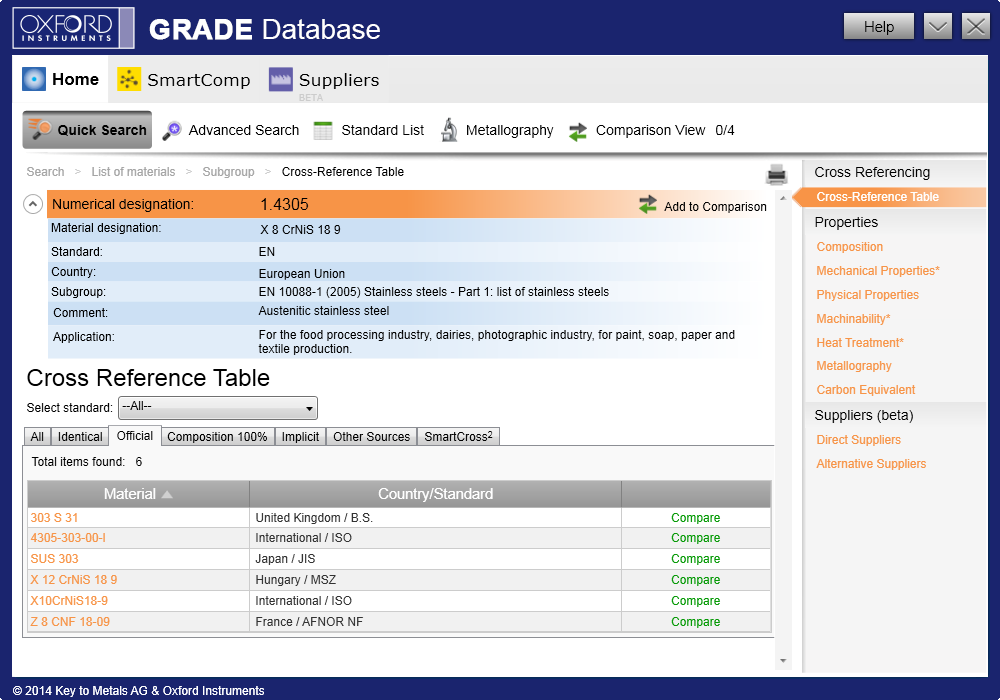1000x700 pixels.
Task: Go to List of materials breadcrumb
Action: (x=133, y=171)
